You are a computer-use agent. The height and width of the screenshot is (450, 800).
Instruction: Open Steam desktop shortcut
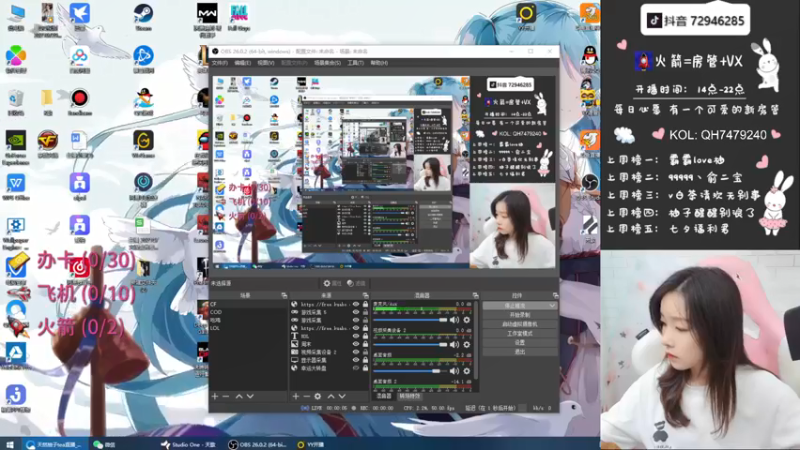143,17
